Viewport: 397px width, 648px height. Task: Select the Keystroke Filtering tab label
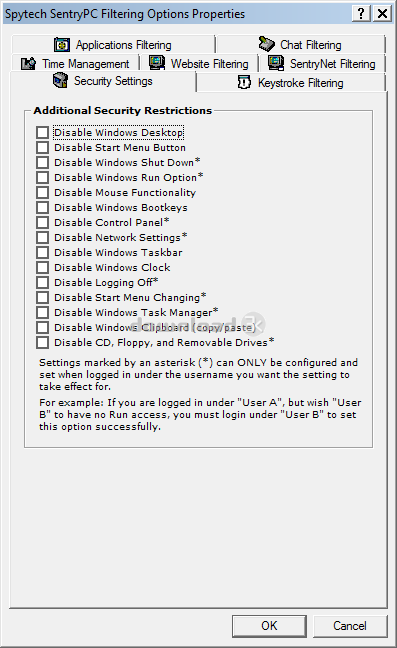click(301, 83)
